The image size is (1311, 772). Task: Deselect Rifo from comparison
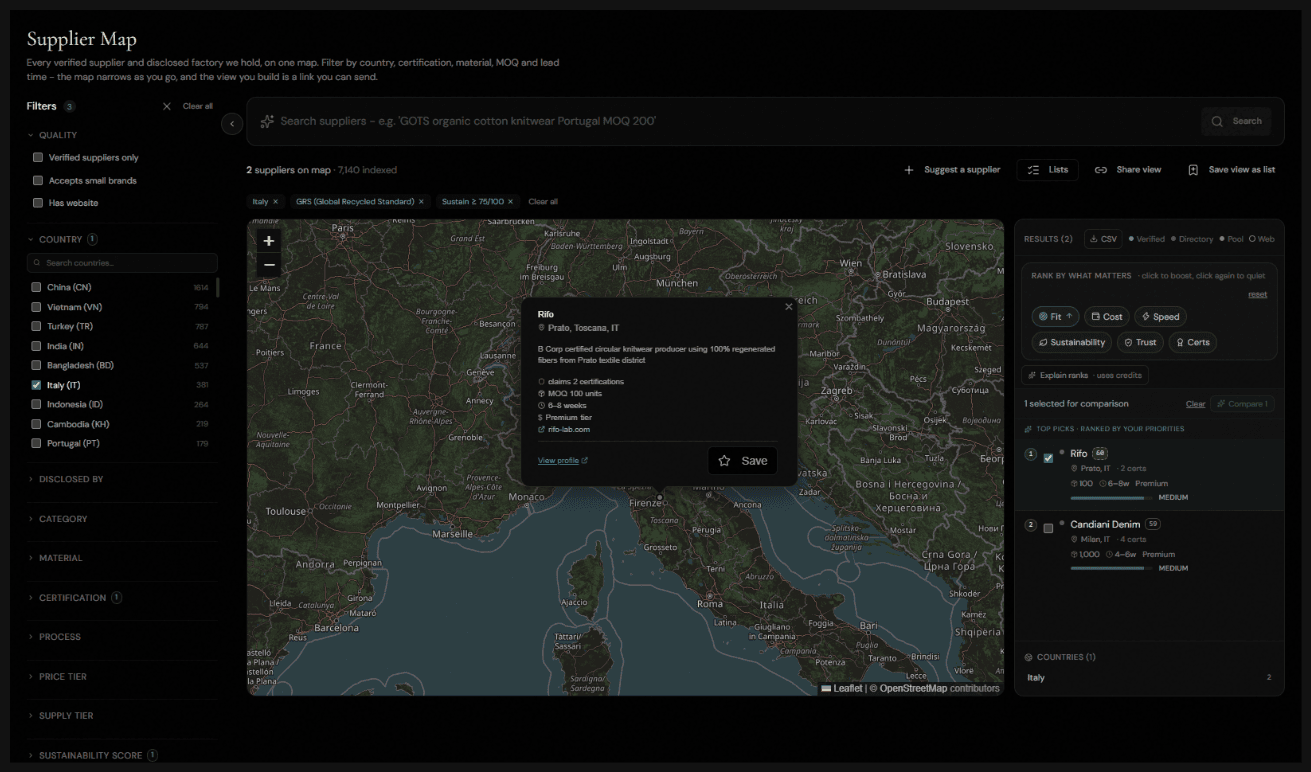click(x=1048, y=458)
